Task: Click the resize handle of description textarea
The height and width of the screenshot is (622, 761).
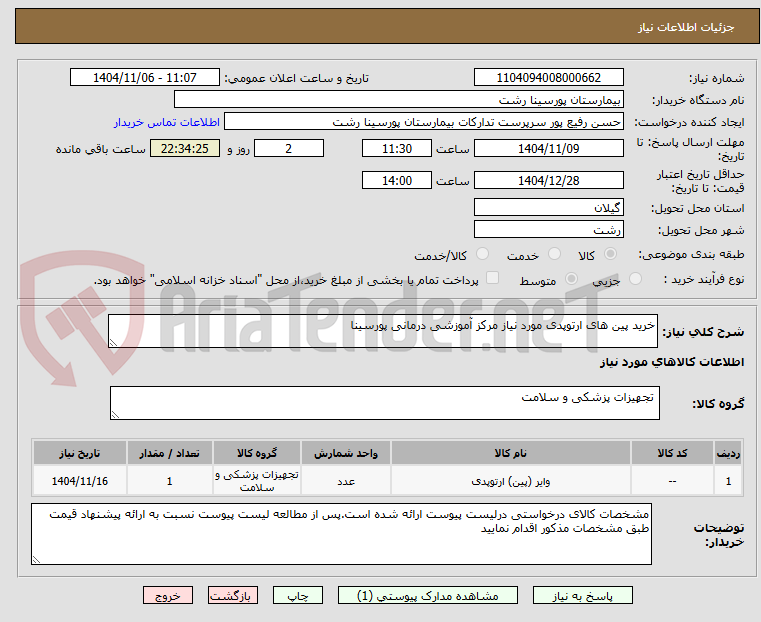Action: pyautogui.click(x=114, y=343)
